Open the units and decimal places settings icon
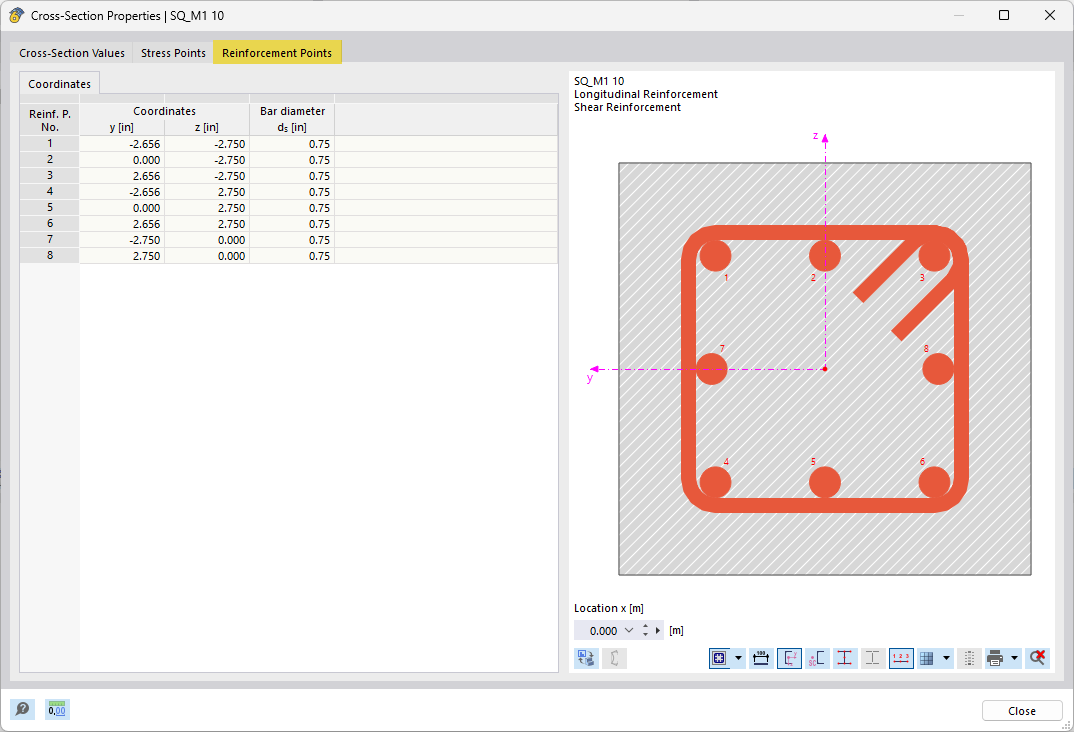This screenshot has height=732, width=1074. pos(57,709)
